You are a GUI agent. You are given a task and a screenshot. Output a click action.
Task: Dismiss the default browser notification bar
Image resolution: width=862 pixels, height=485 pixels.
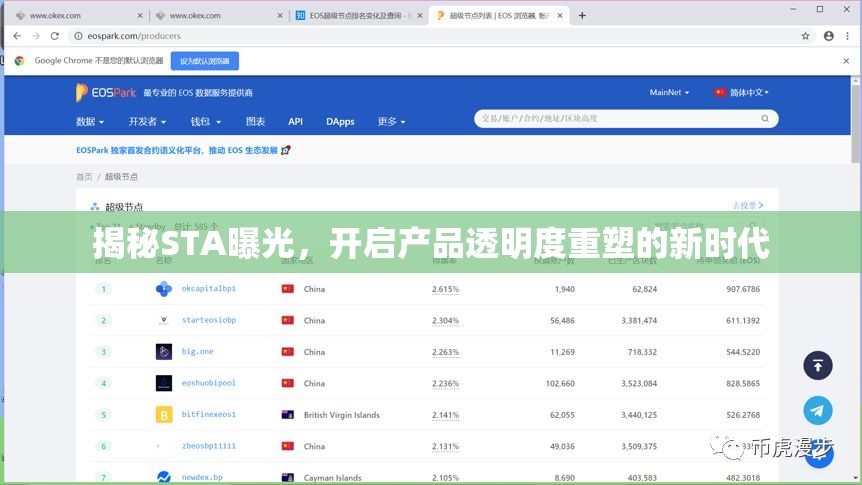(846, 61)
